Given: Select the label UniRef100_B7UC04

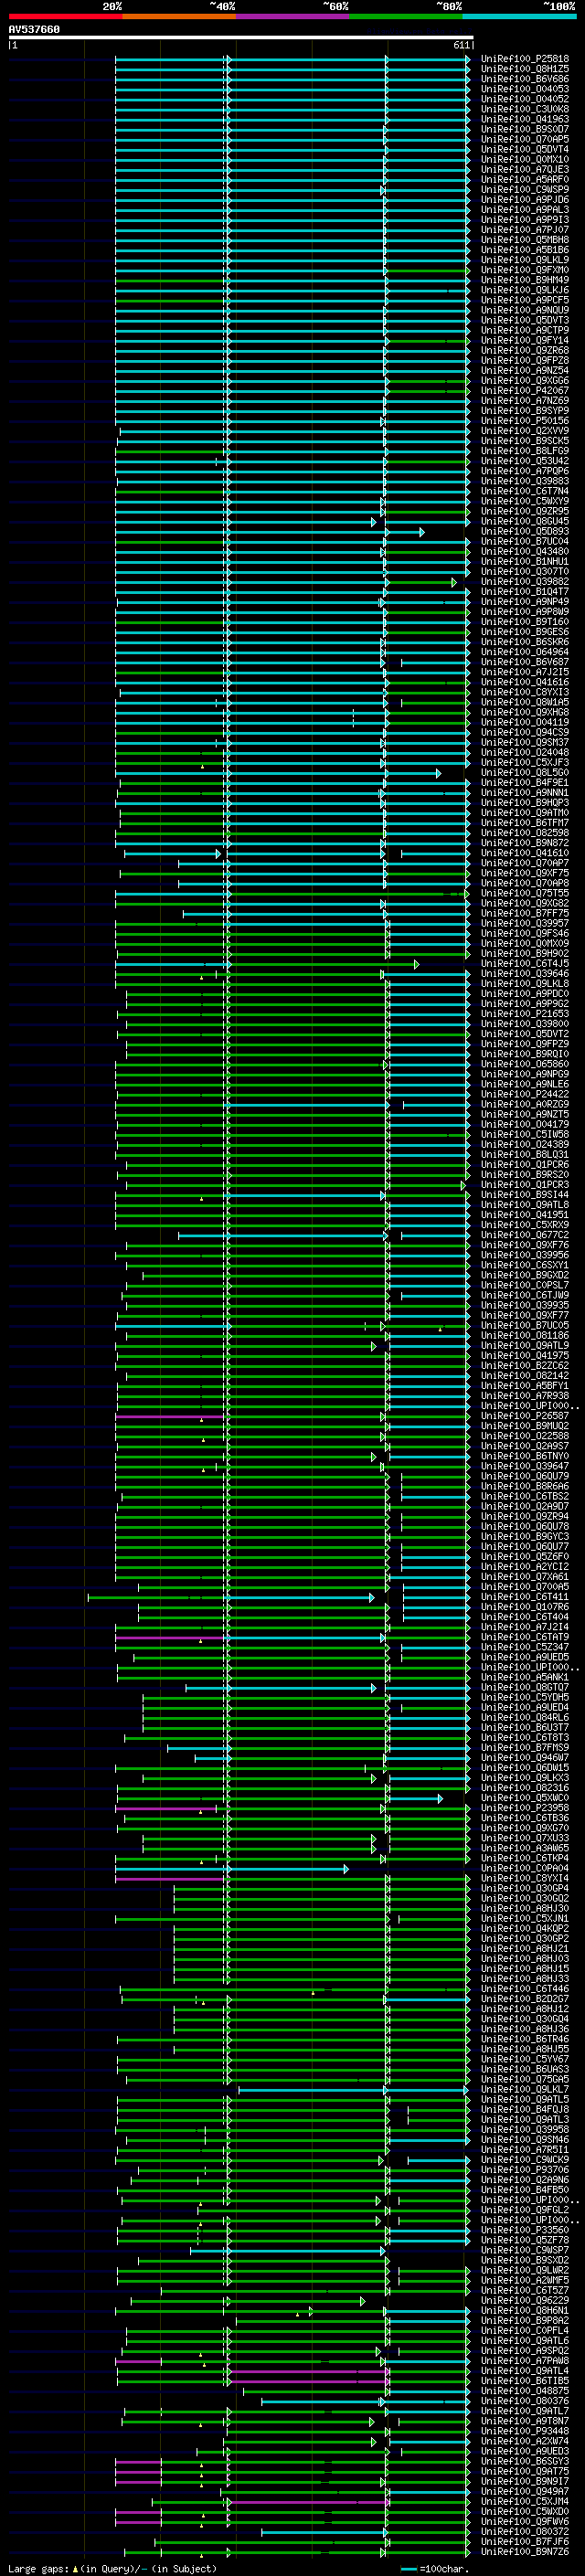Looking at the screenshot, I should 525,542.
